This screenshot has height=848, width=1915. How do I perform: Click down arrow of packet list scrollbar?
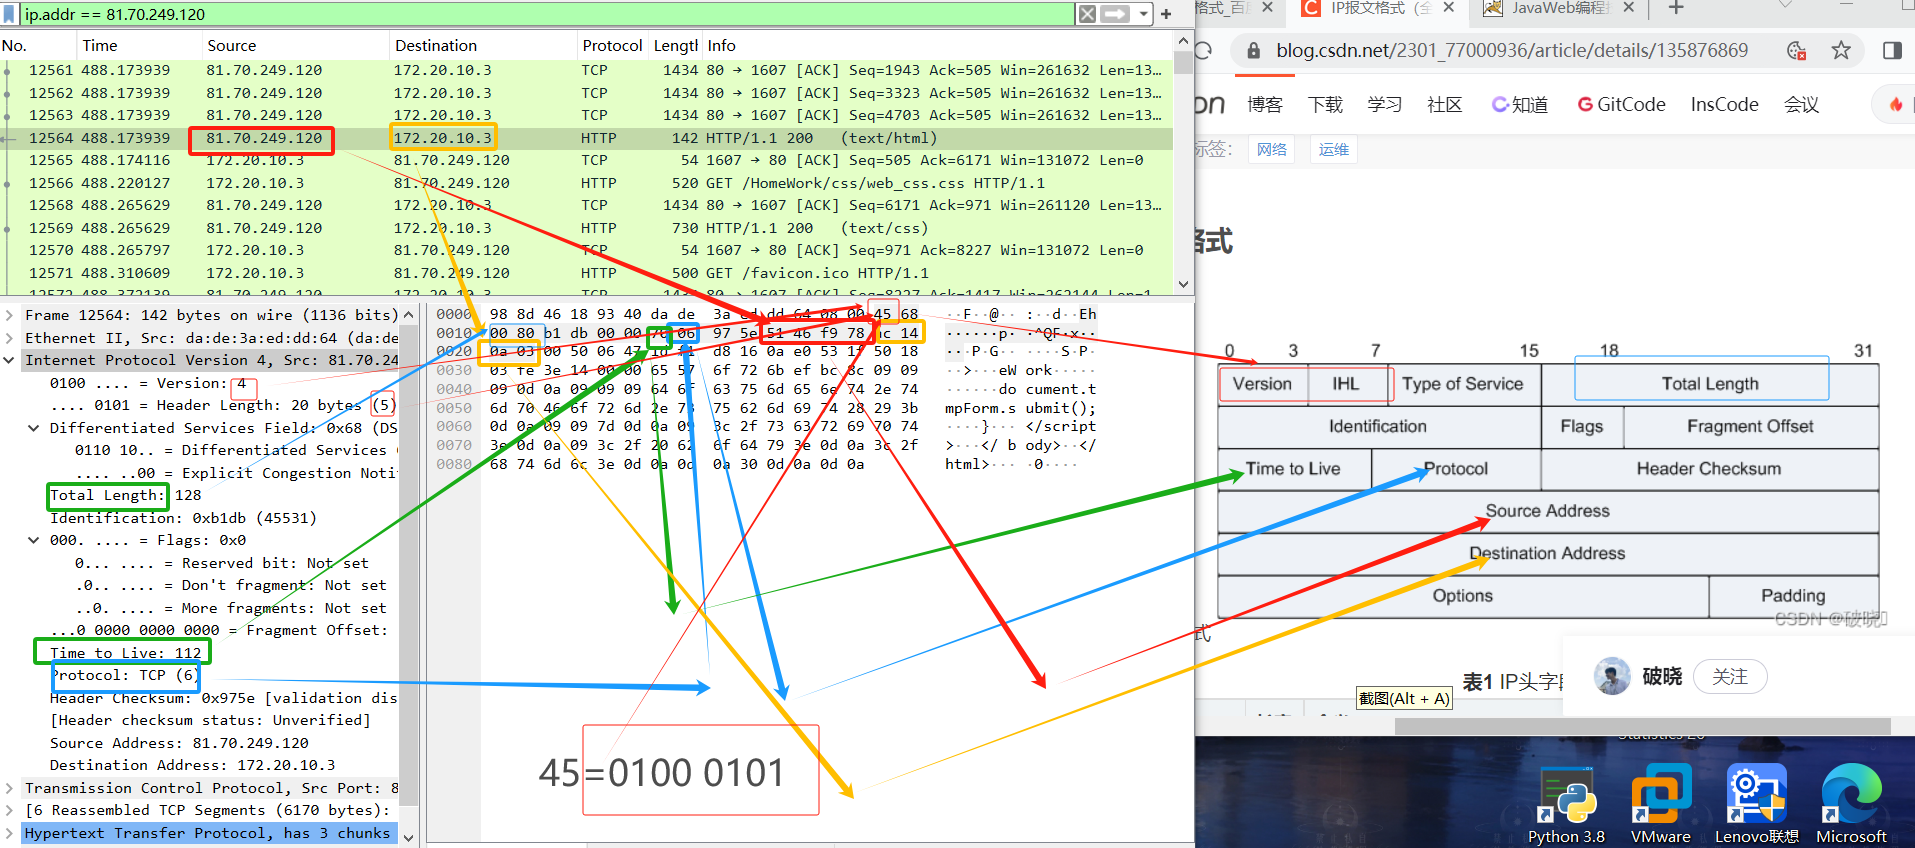point(1184,284)
